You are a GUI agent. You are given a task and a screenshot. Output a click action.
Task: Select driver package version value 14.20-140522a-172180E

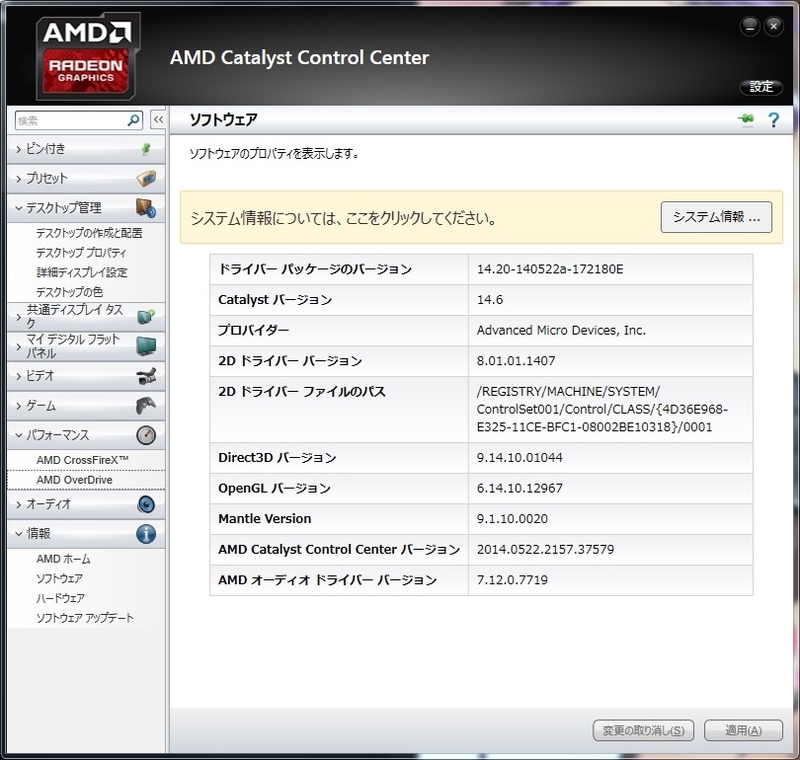[x=550, y=269]
